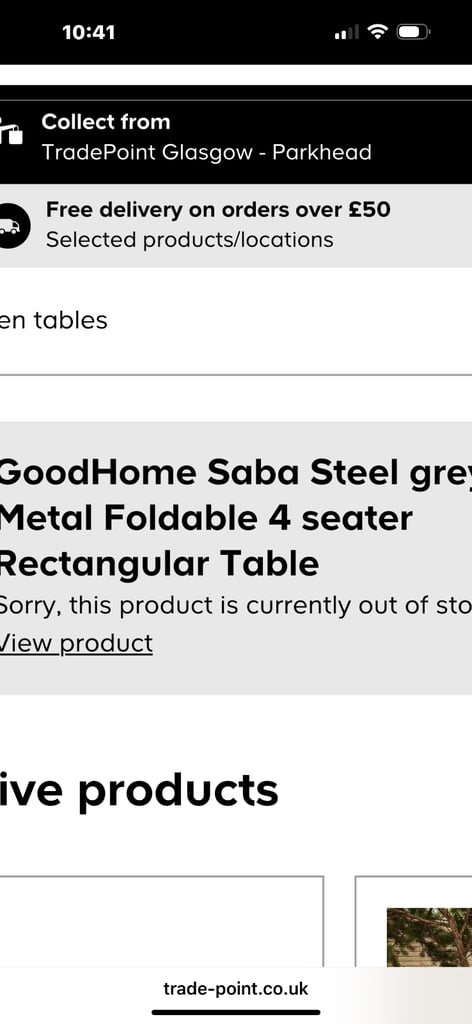Tap the 10:41 clock in status bar
Image resolution: width=472 pixels, height=1024 pixels.
click(89, 32)
